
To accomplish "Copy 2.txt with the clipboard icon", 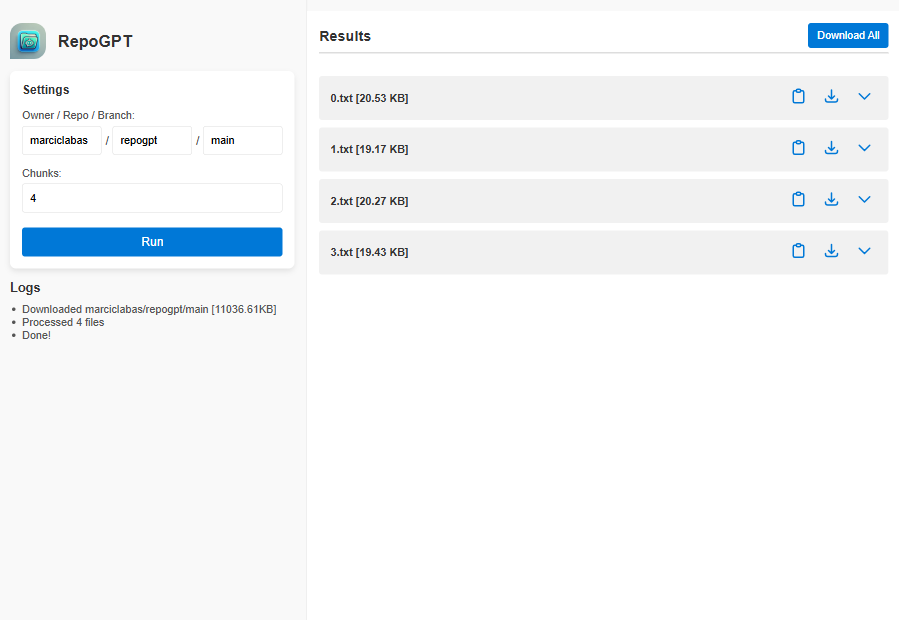I will click(x=798, y=200).
